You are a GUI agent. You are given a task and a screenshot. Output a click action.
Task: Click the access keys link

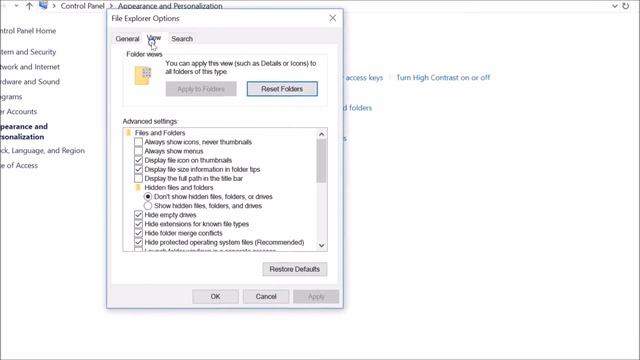click(363, 78)
